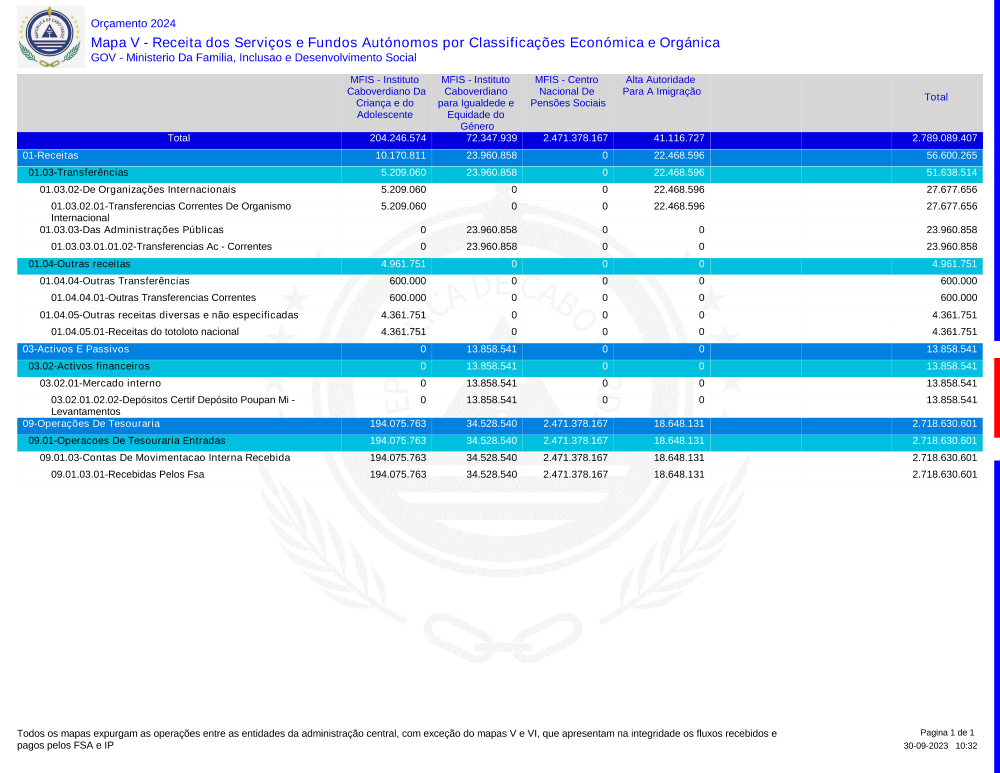1000x773 pixels.
Task: Select the Receitas do totoloto nacional row
Action: [x=145, y=332]
